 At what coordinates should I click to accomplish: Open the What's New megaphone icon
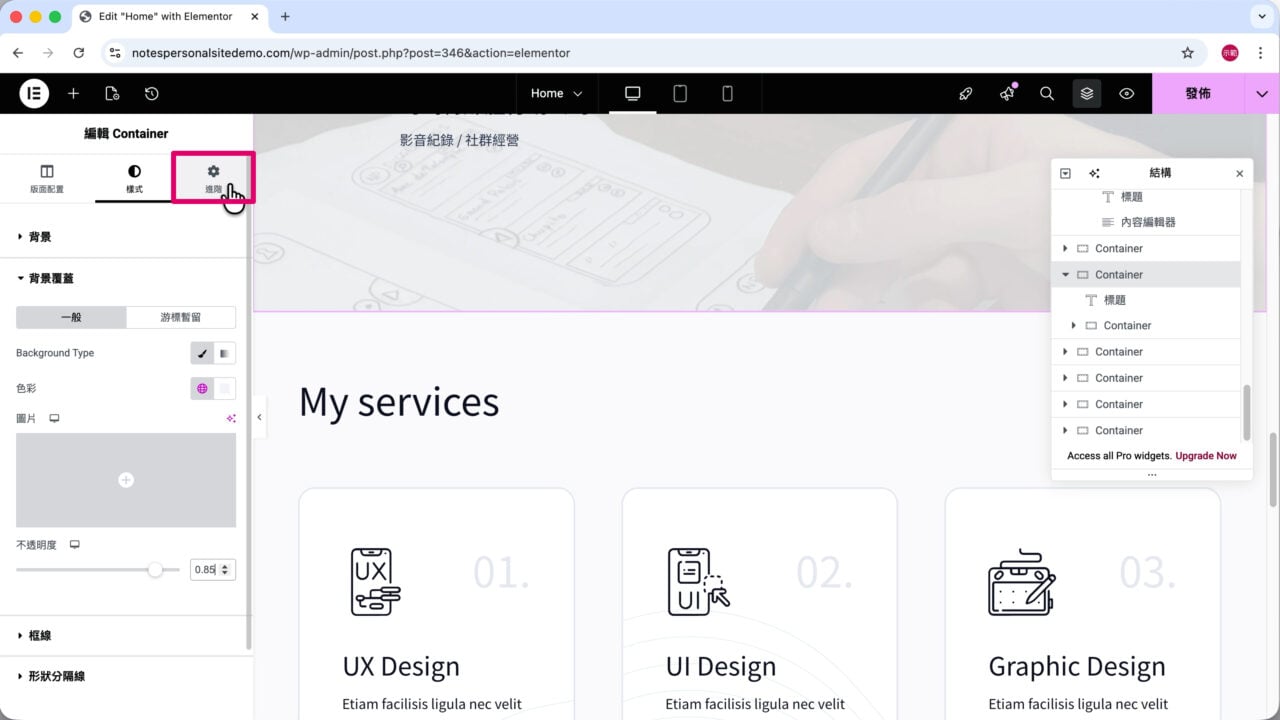(1006, 93)
